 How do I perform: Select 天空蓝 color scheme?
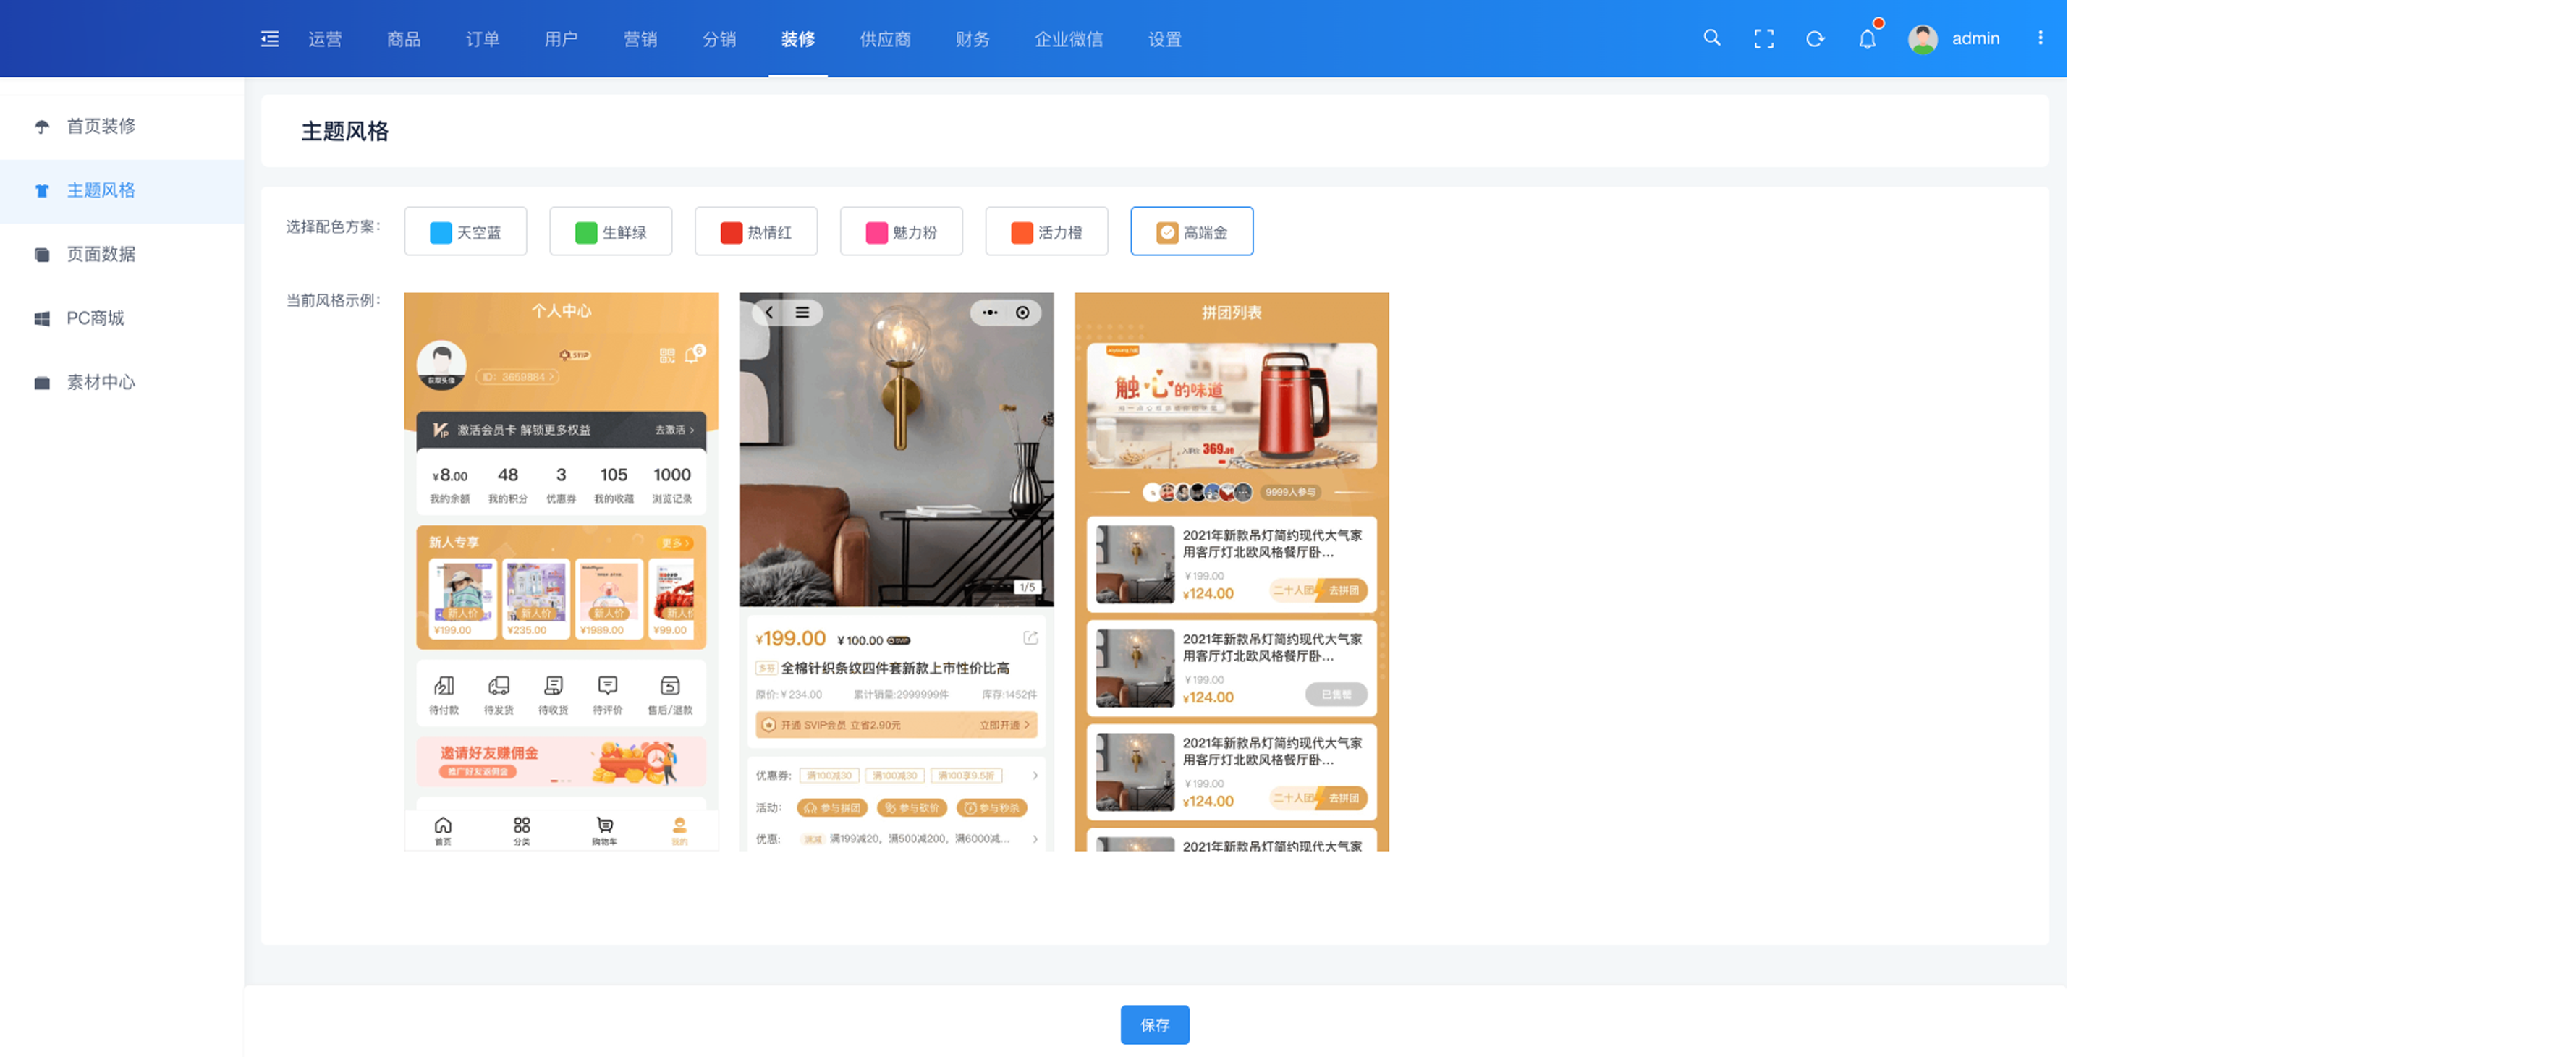click(465, 232)
